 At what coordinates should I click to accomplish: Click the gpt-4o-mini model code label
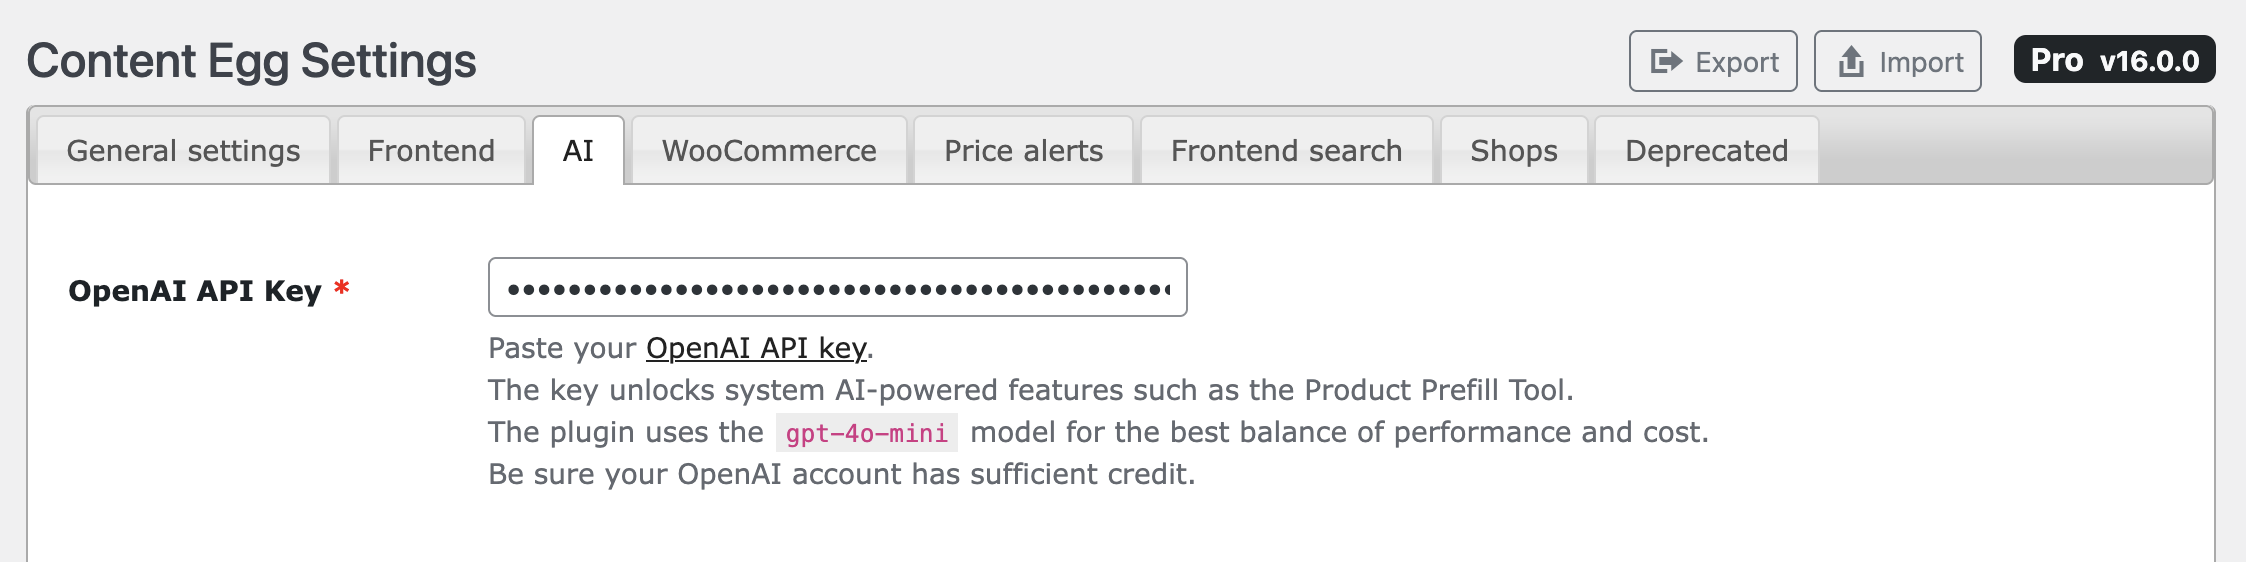point(866,433)
